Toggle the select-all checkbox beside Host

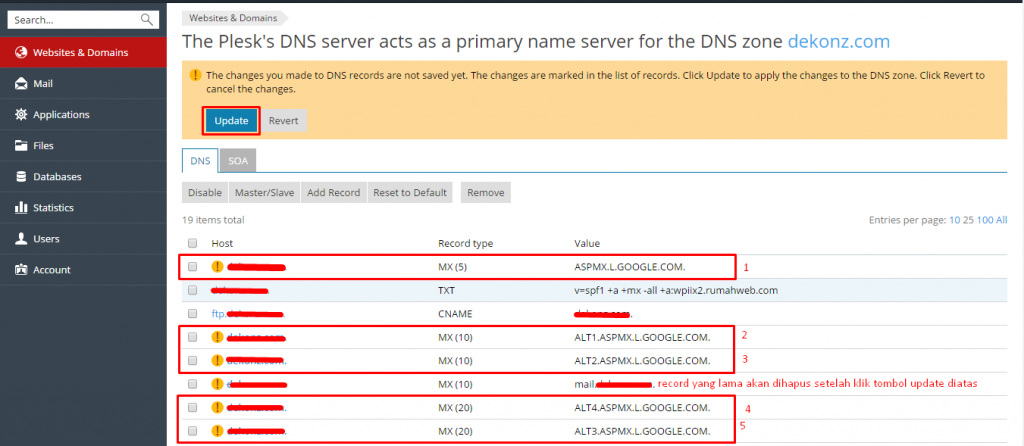click(x=192, y=243)
